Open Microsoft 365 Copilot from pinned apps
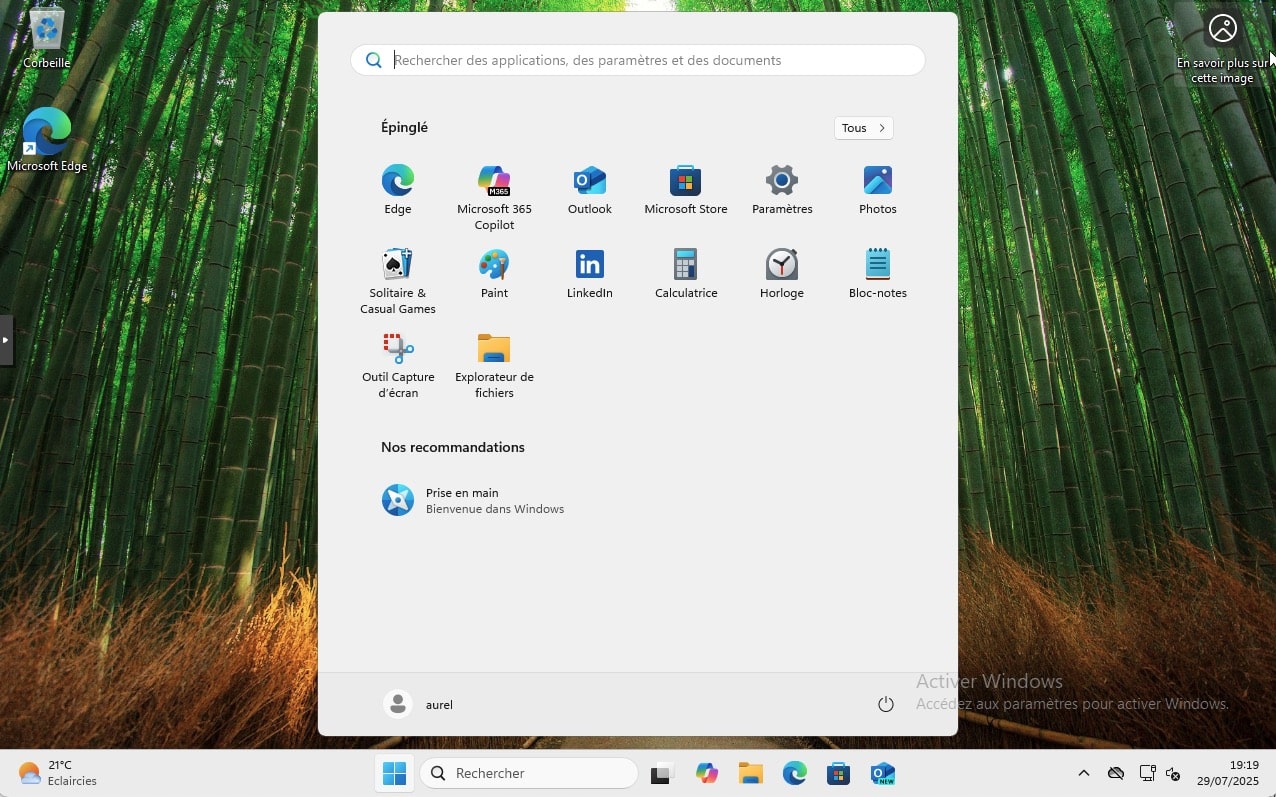Screen dimensions: 1276x797 pos(494,196)
